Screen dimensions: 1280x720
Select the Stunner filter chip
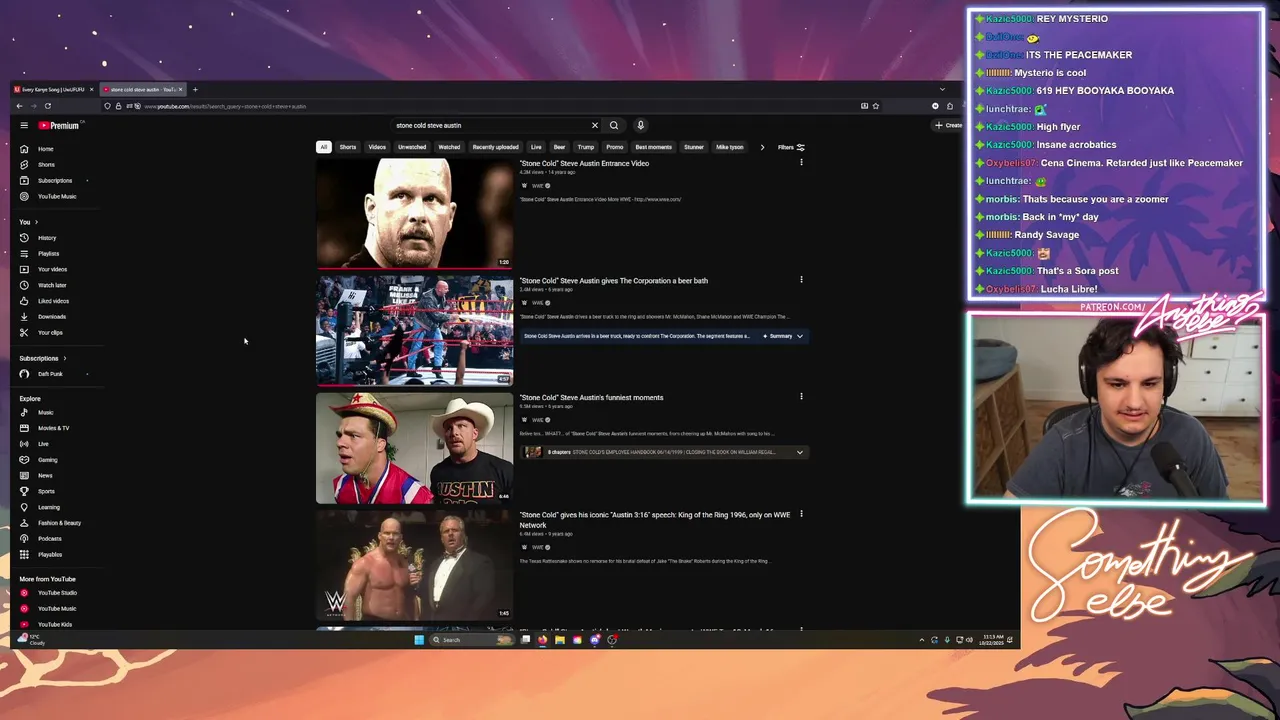pyautogui.click(x=694, y=147)
